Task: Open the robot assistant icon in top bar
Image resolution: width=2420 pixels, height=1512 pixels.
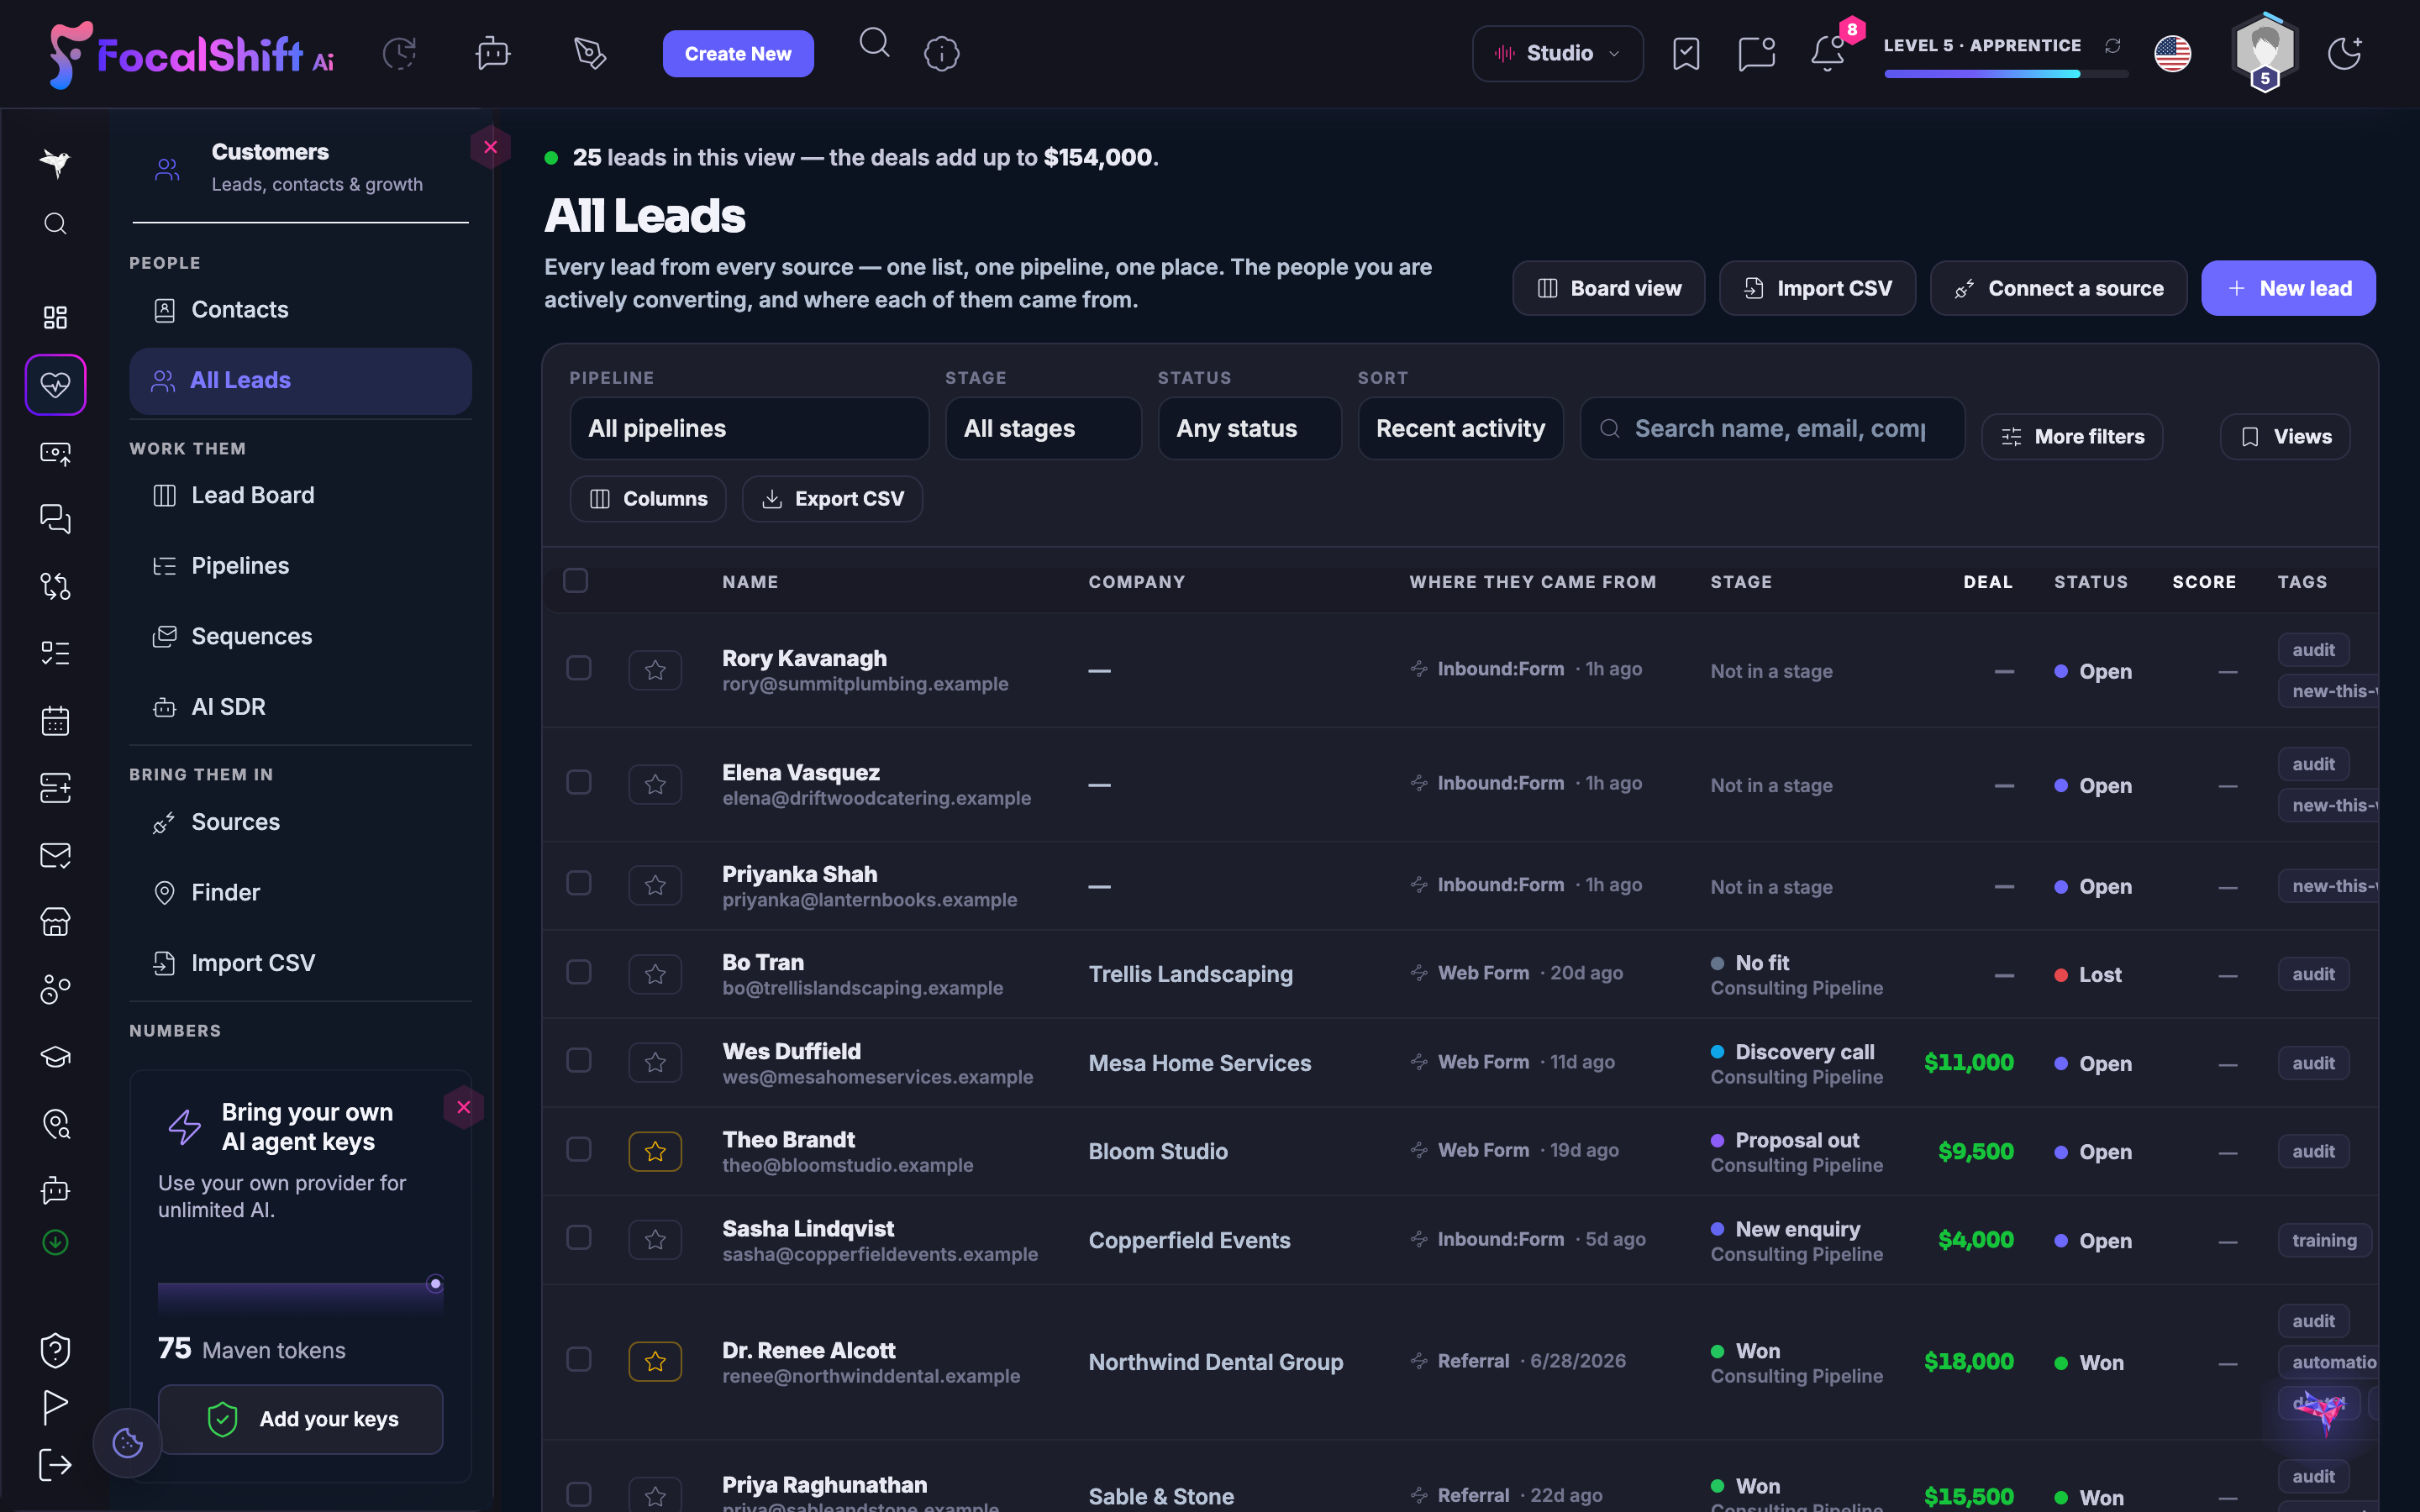Action: click(x=493, y=53)
